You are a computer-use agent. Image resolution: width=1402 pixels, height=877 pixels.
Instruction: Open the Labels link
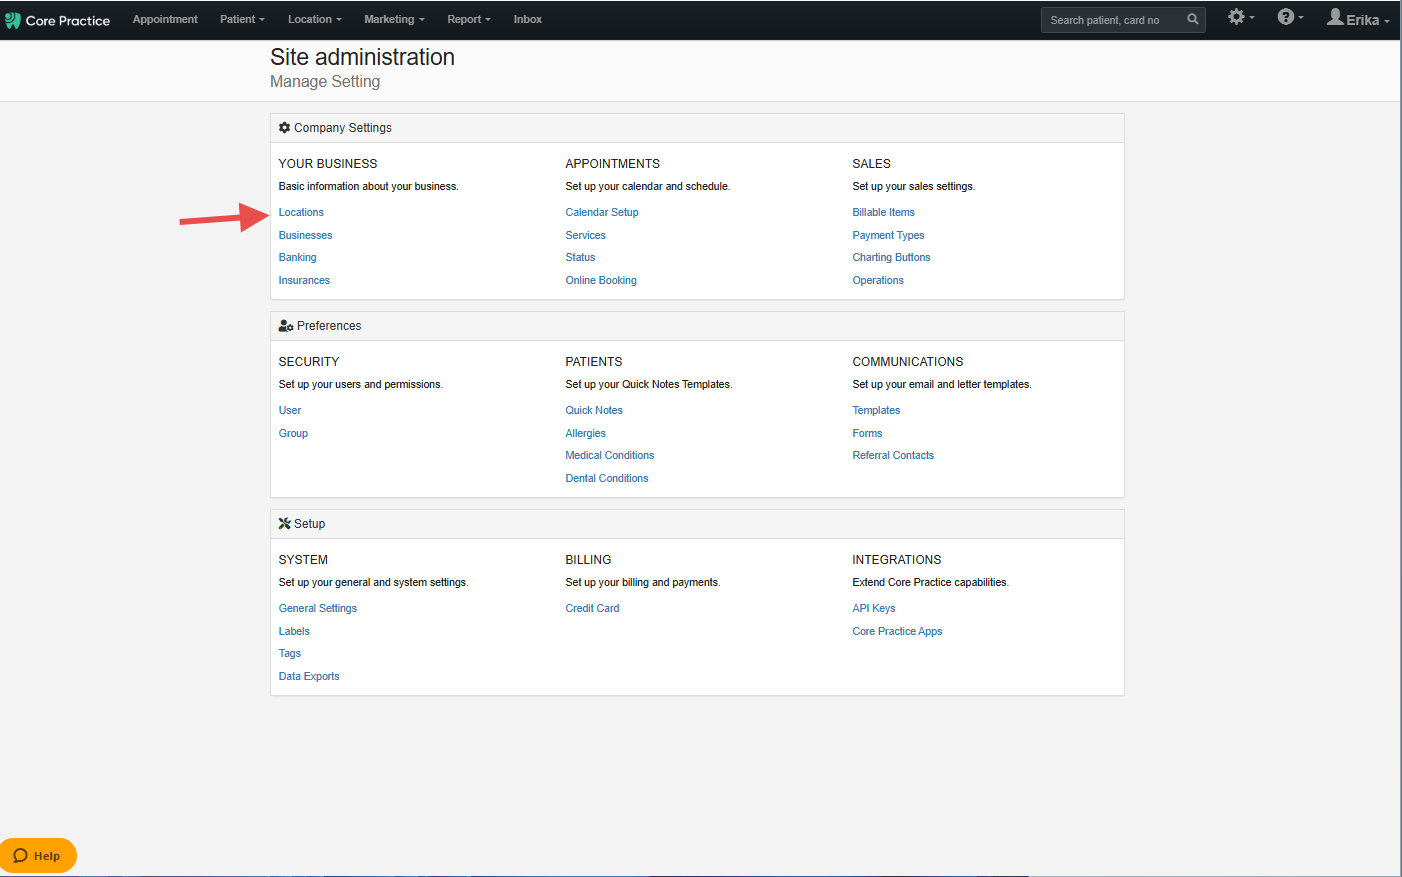294,631
